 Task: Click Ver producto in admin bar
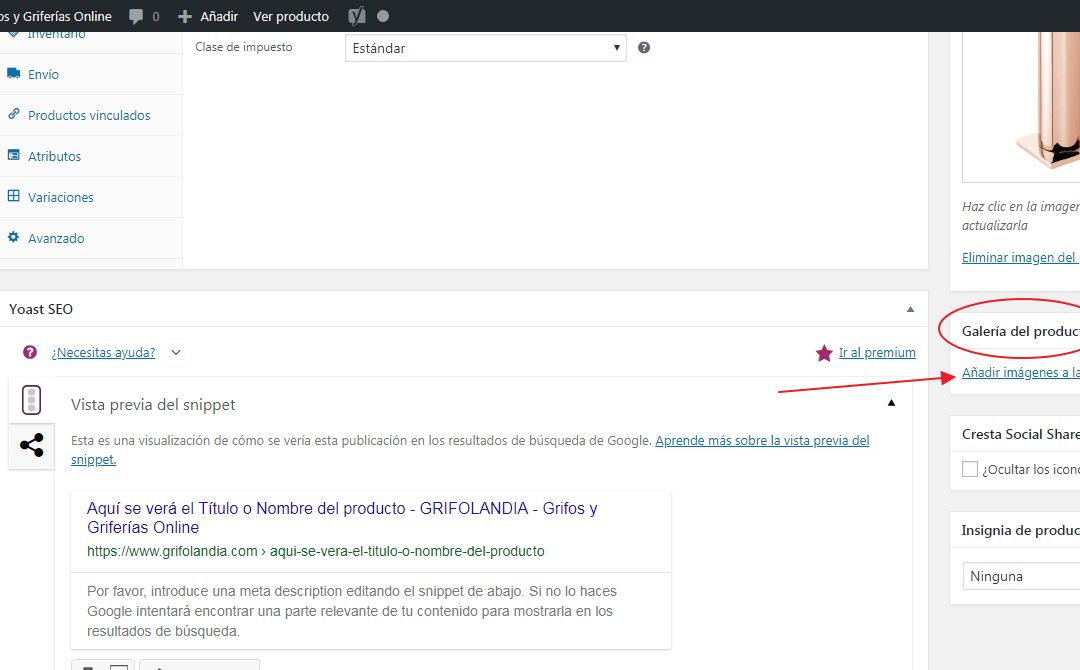click(291, 16)
